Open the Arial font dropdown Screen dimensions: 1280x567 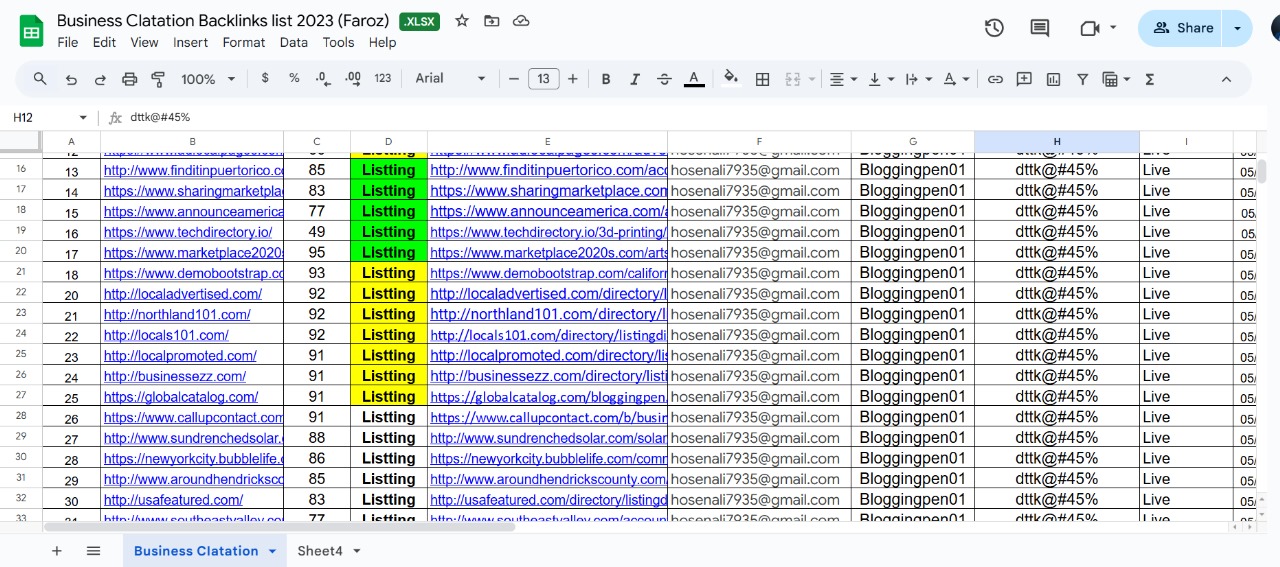(x=450, y=79)
